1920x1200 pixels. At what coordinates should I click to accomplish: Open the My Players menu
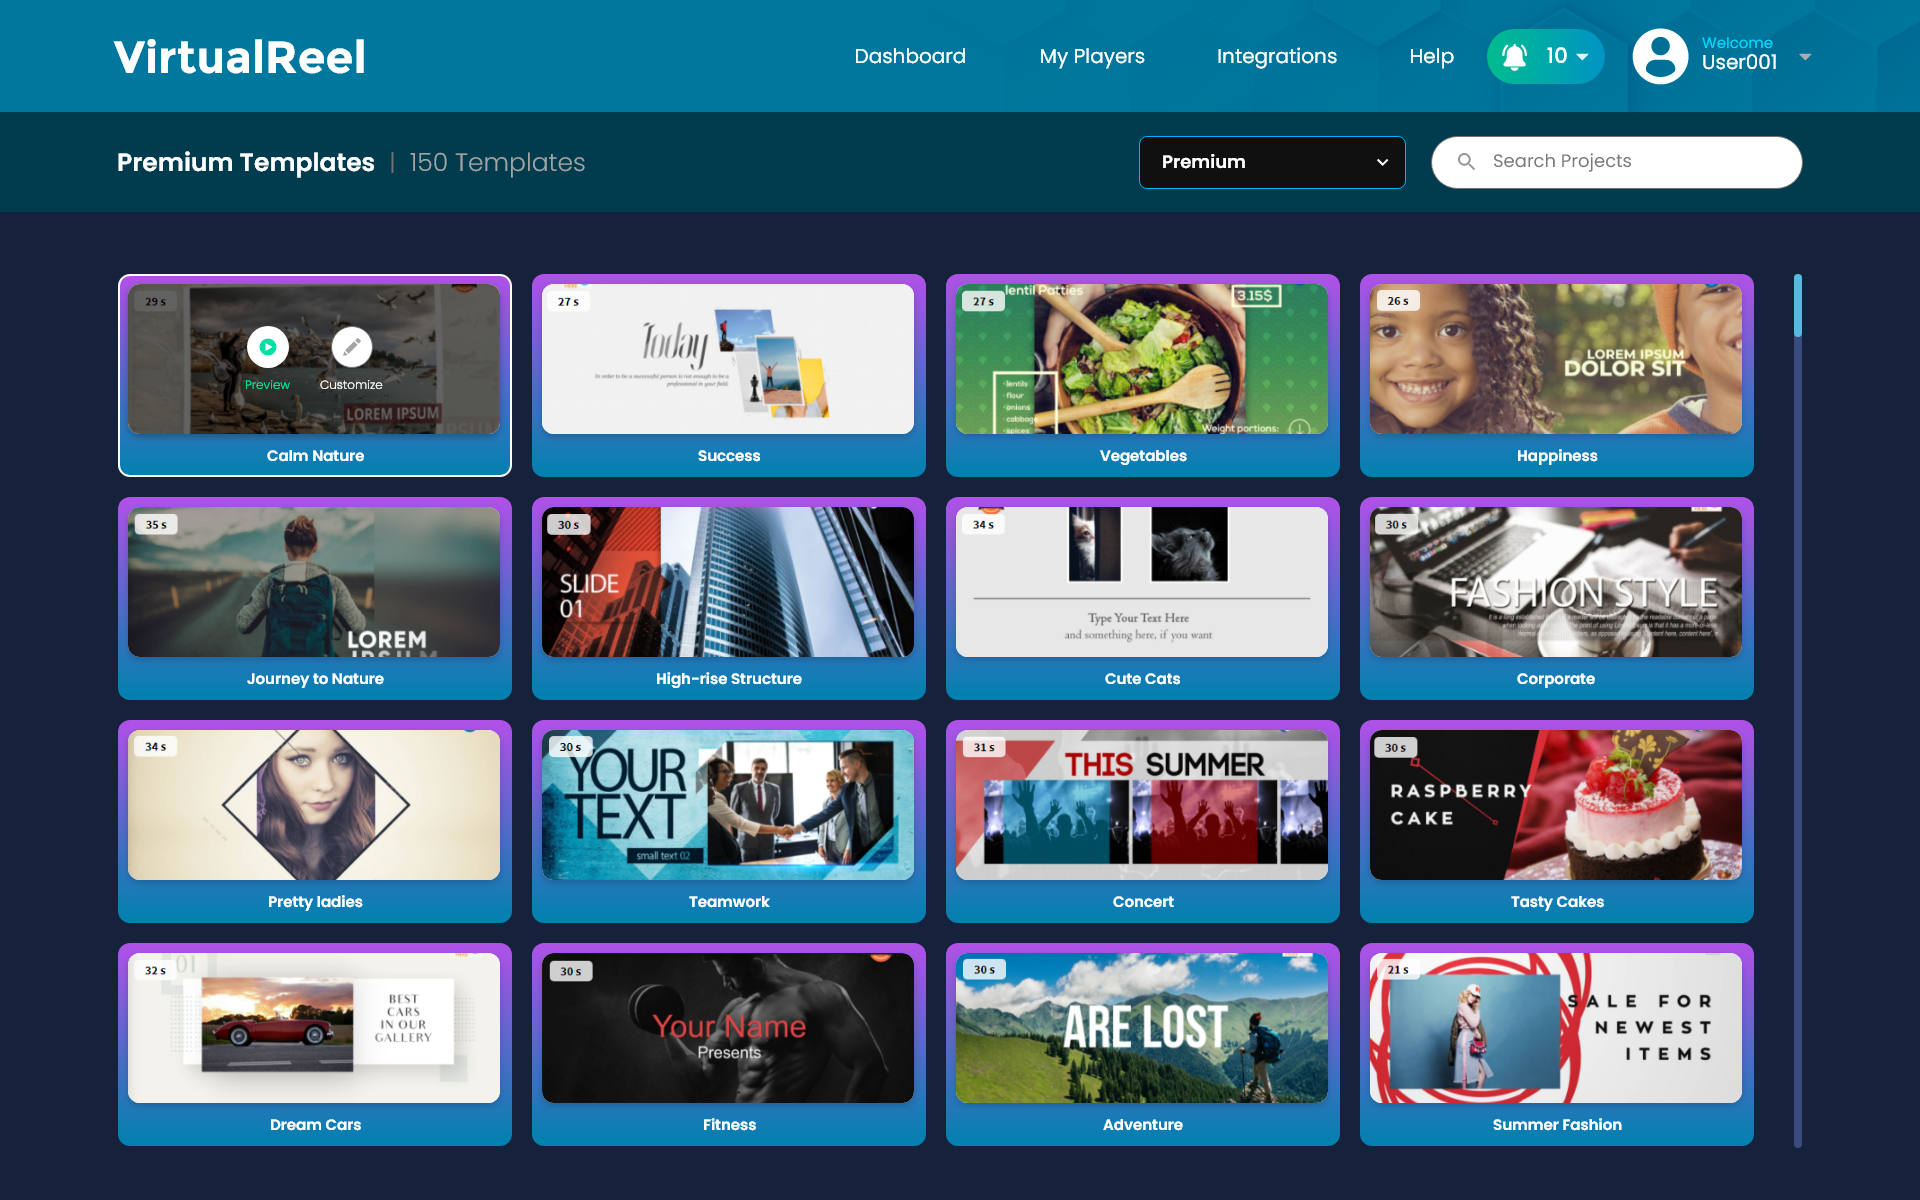(1092, 56)
